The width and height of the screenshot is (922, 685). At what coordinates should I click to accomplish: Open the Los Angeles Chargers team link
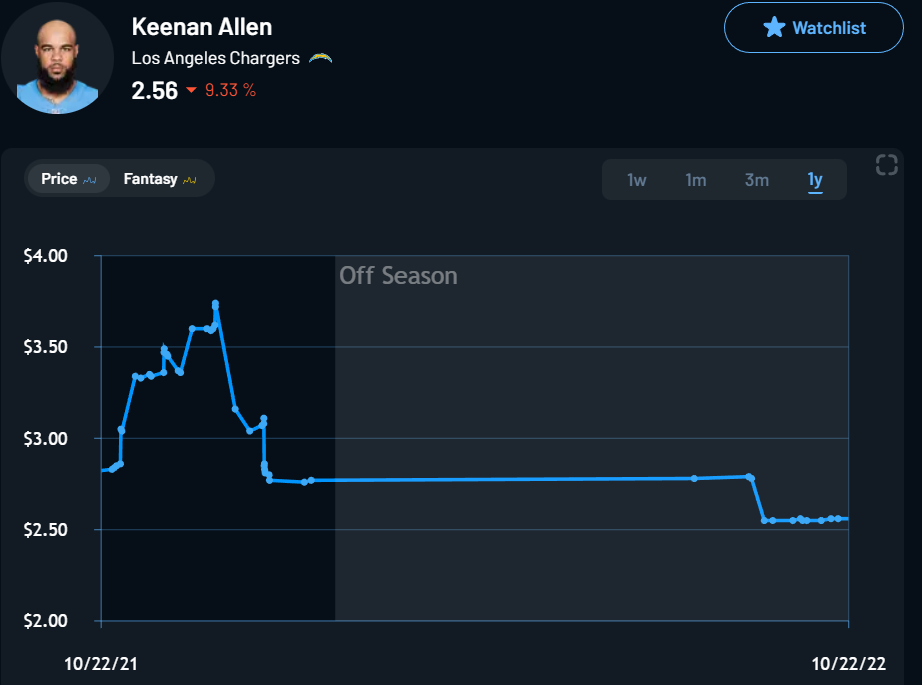pos(215,58)
